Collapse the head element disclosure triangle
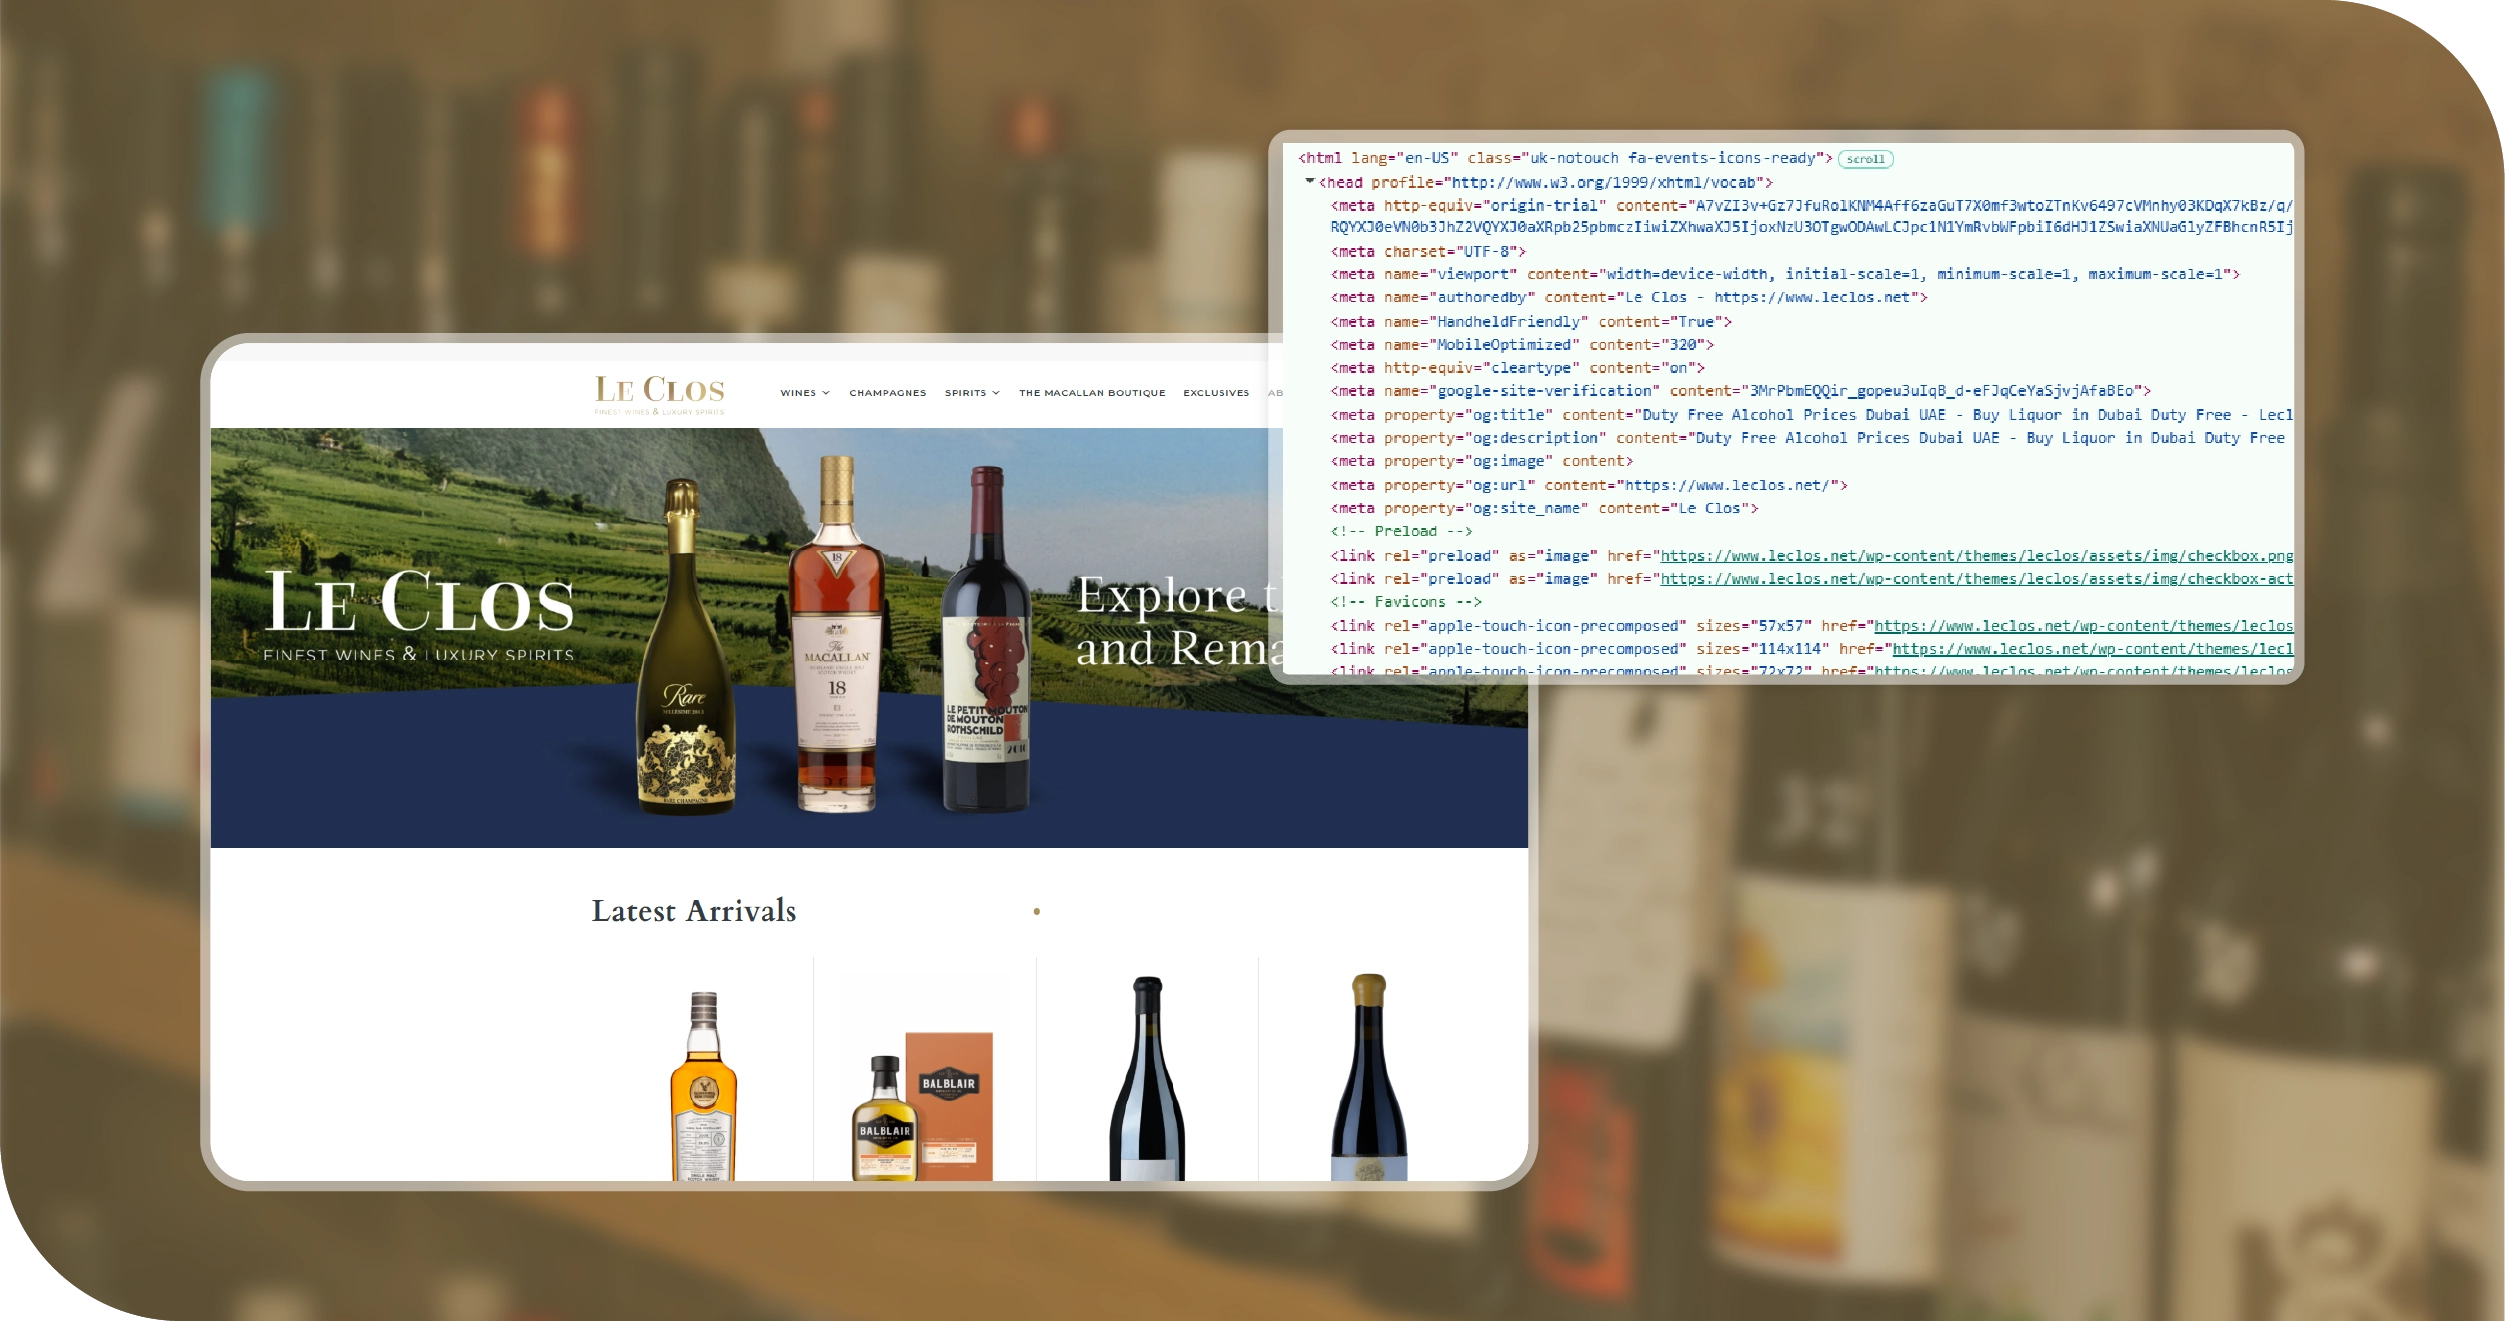The width and height of the screenshot is (2506, 1321). pyautogui.click(x=1309, y=182)
